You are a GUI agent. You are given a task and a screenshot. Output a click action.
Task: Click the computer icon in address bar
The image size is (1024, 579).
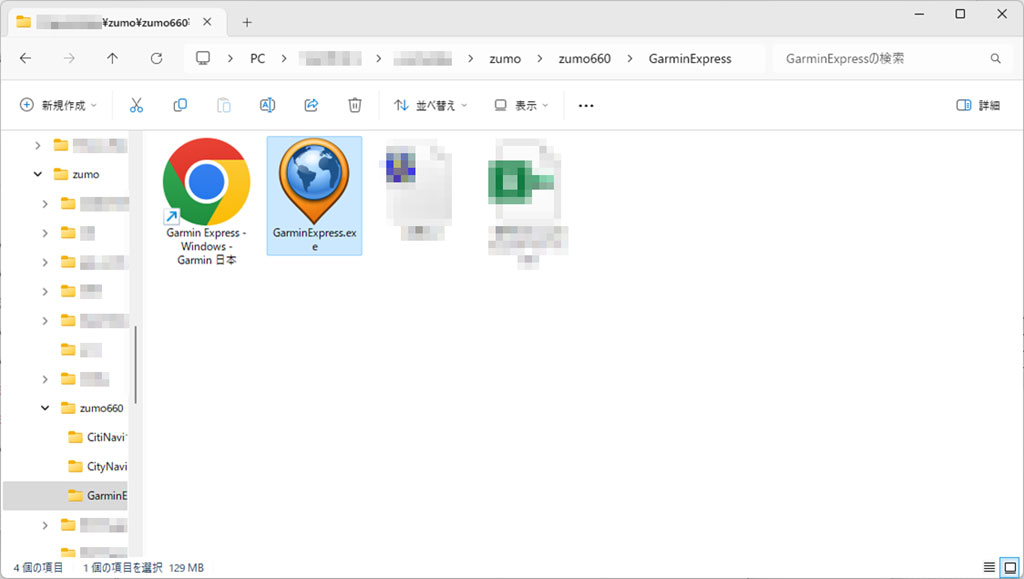click(x=203, y=58)
